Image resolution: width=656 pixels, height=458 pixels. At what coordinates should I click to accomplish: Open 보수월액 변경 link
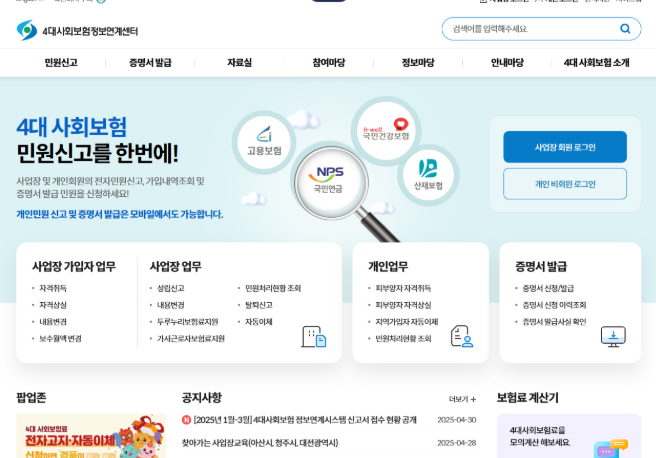tap(60, 338)
